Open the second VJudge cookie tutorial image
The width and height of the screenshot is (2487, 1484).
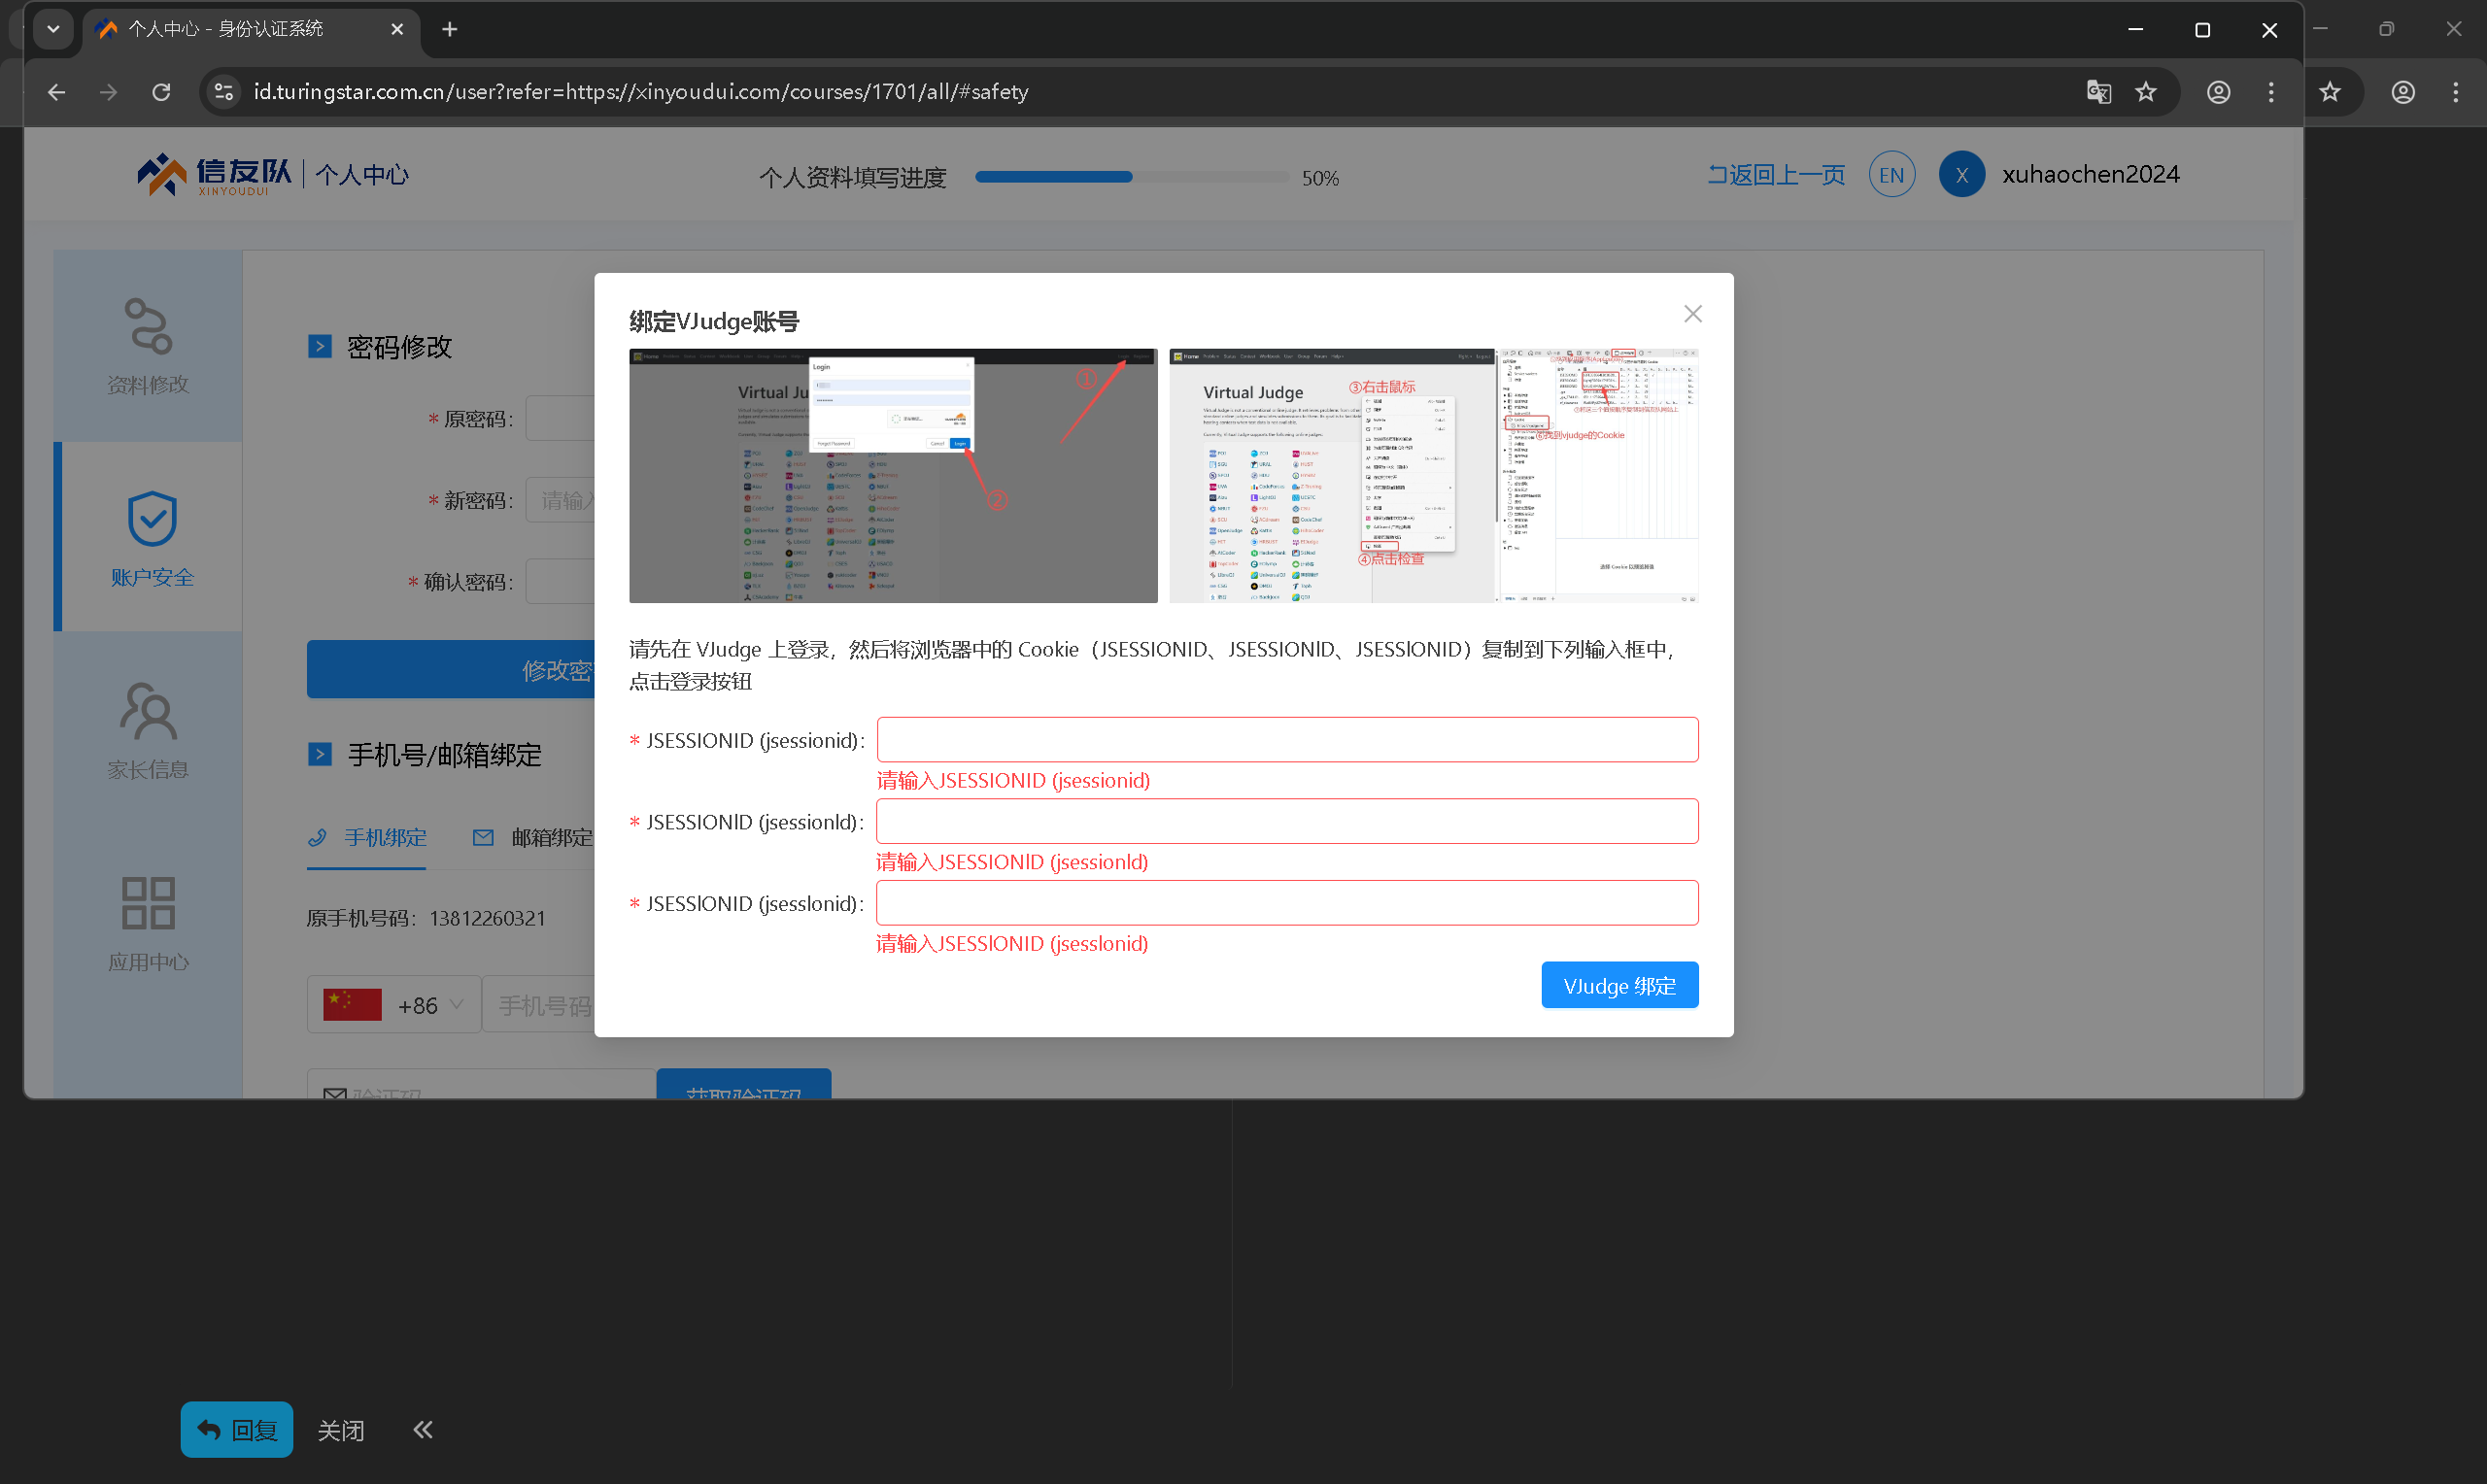pyautogui.click(x=1433, y=475)
